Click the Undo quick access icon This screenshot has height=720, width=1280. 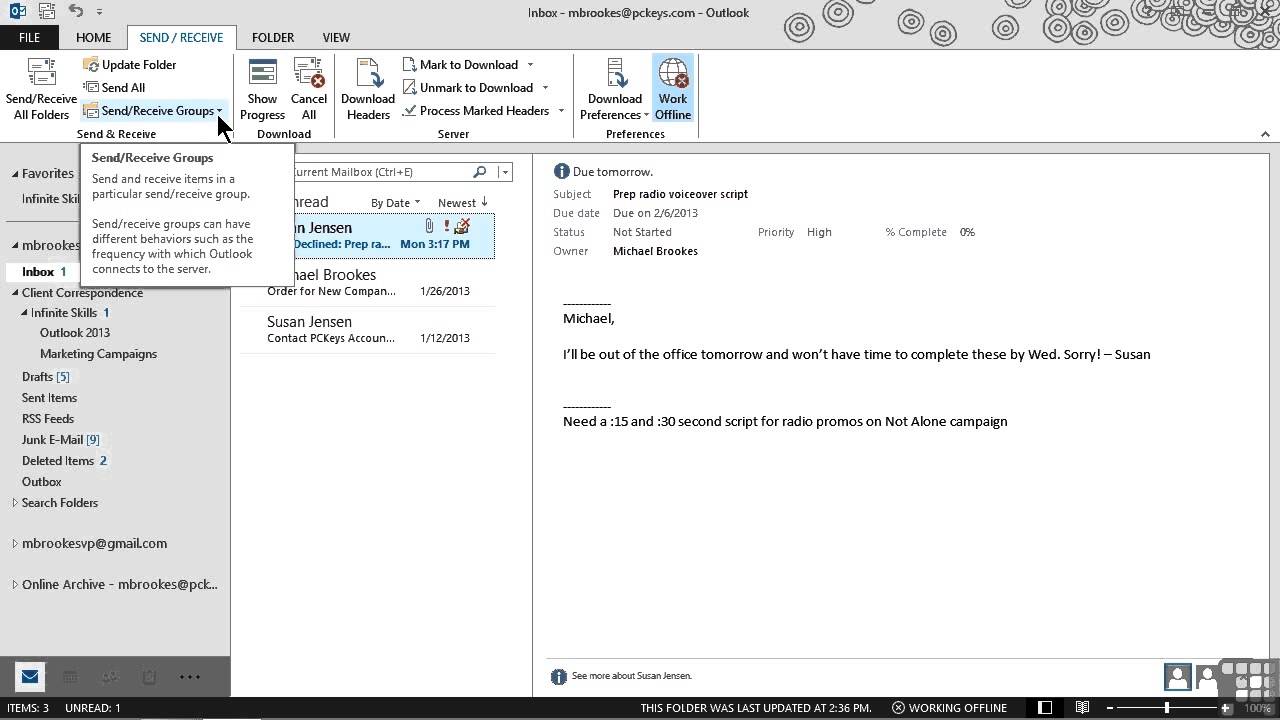pos(76,11)
